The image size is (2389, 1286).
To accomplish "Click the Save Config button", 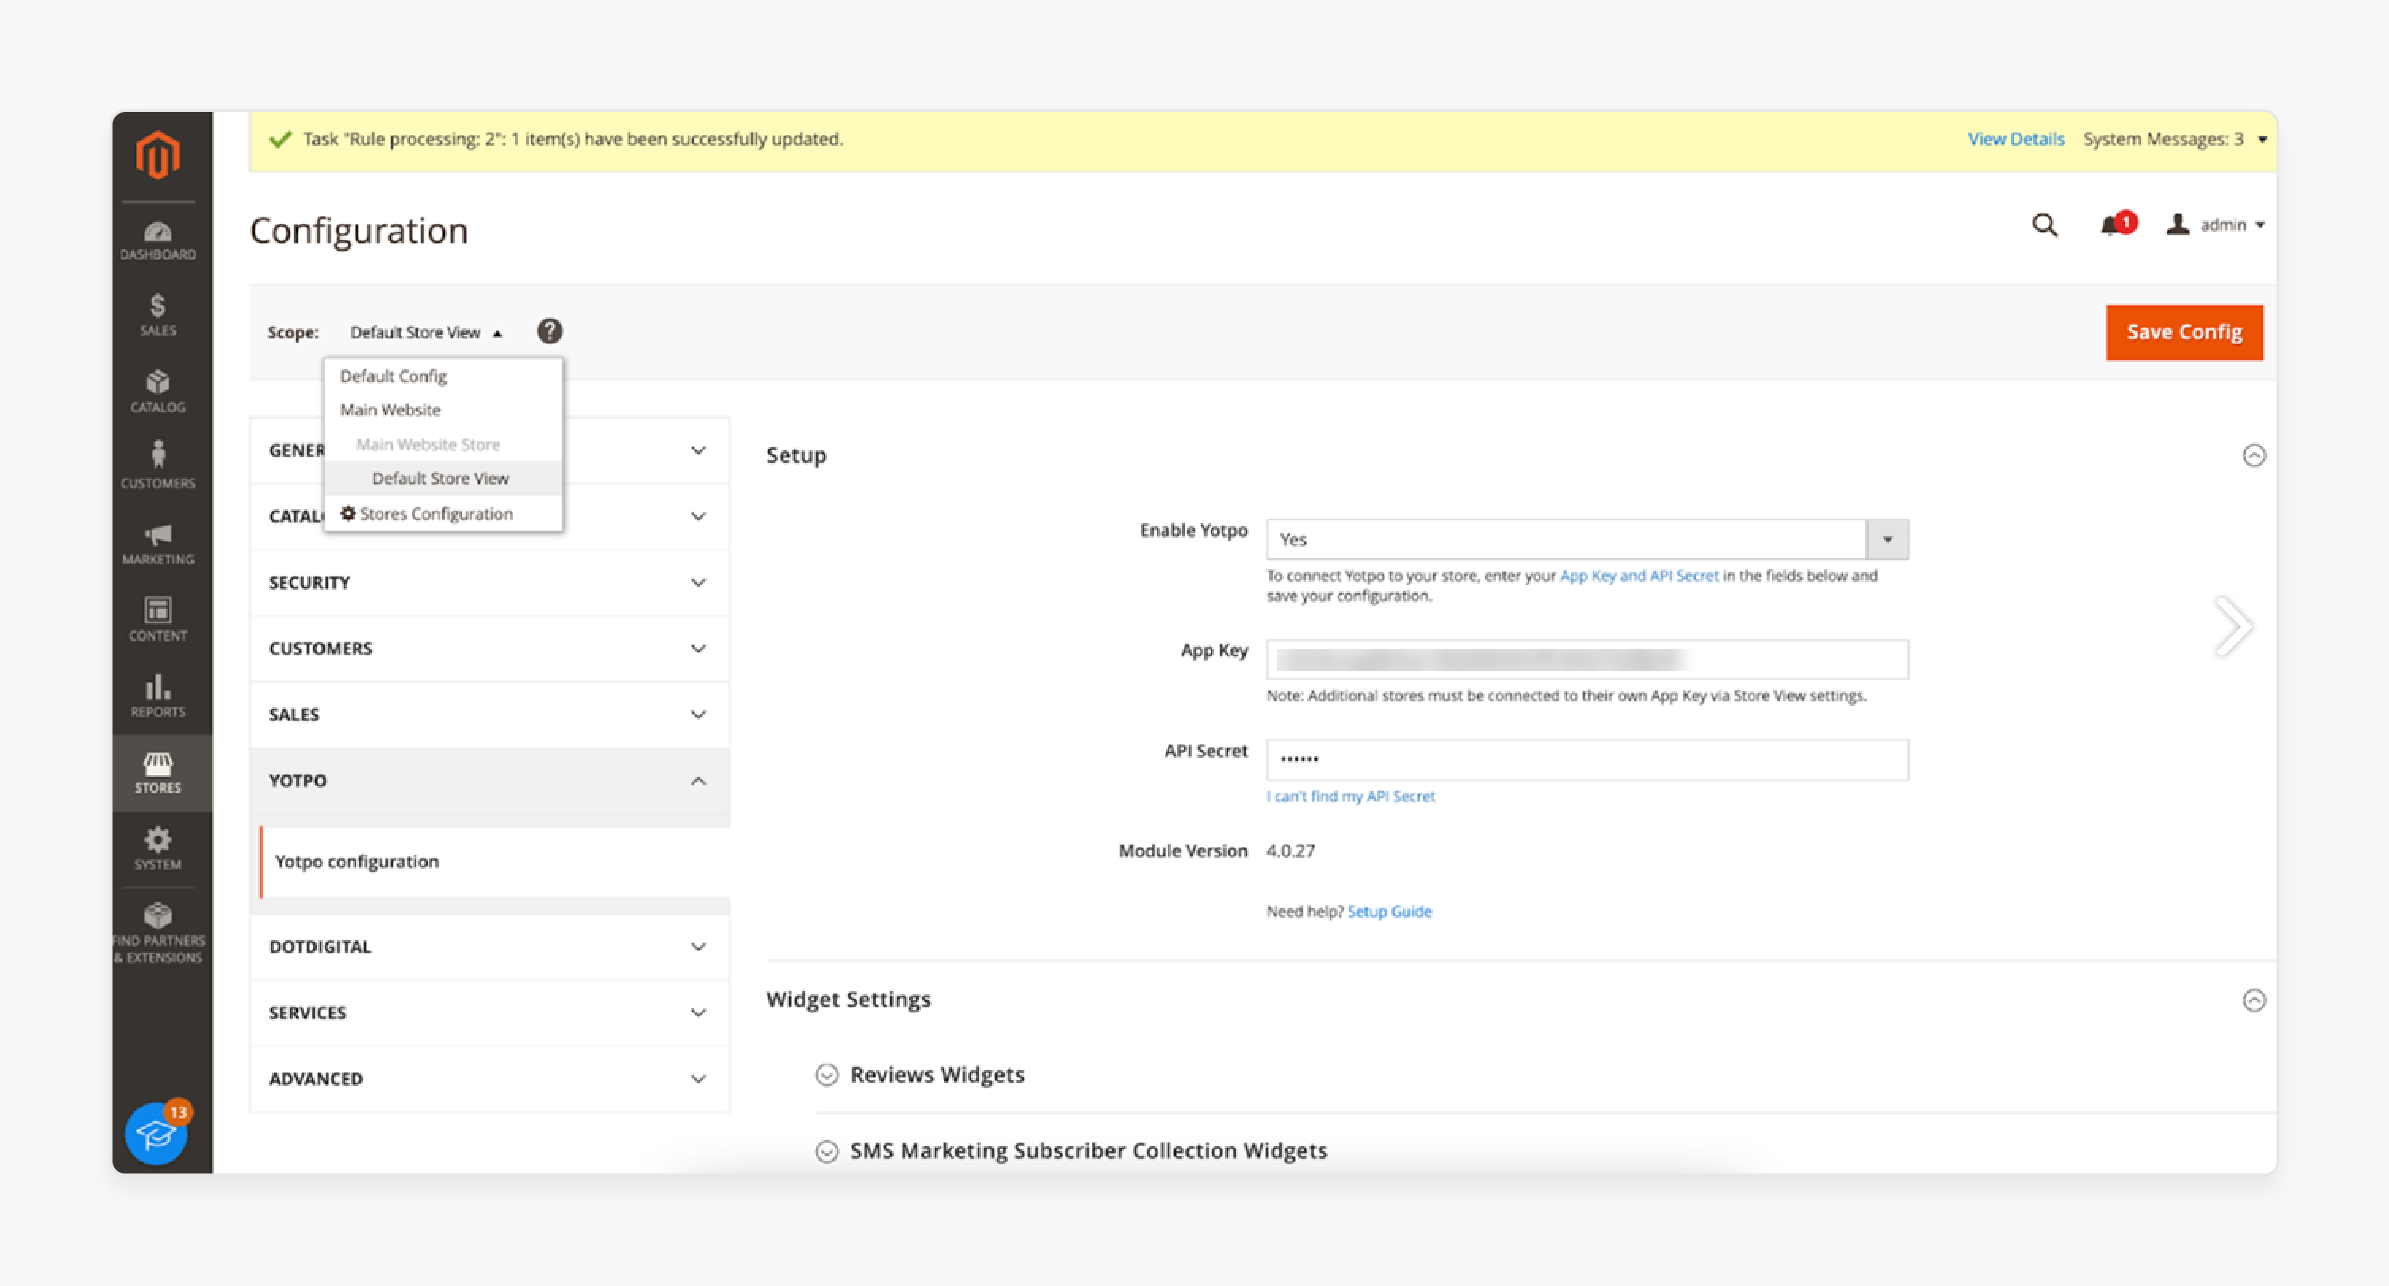I will (2184, 332).
